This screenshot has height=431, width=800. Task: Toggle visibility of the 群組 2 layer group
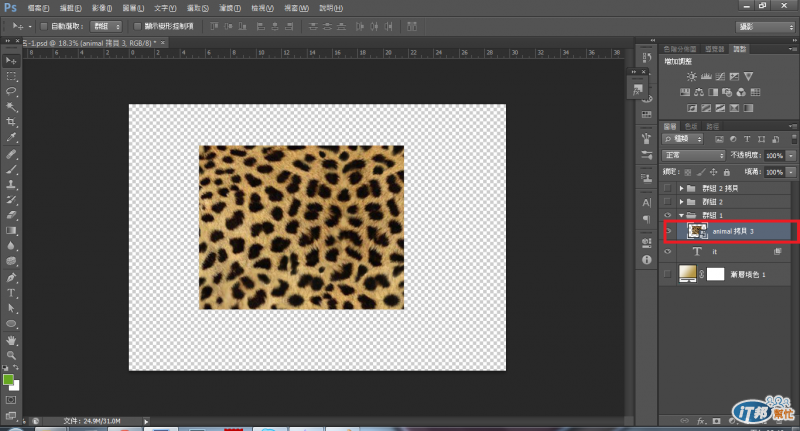669,202
